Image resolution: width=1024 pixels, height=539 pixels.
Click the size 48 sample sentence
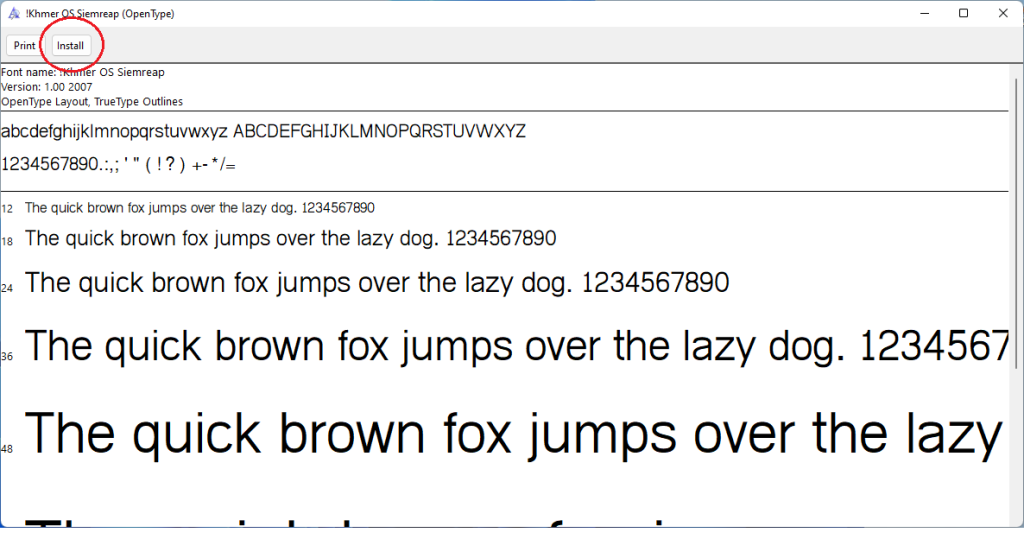513,434
